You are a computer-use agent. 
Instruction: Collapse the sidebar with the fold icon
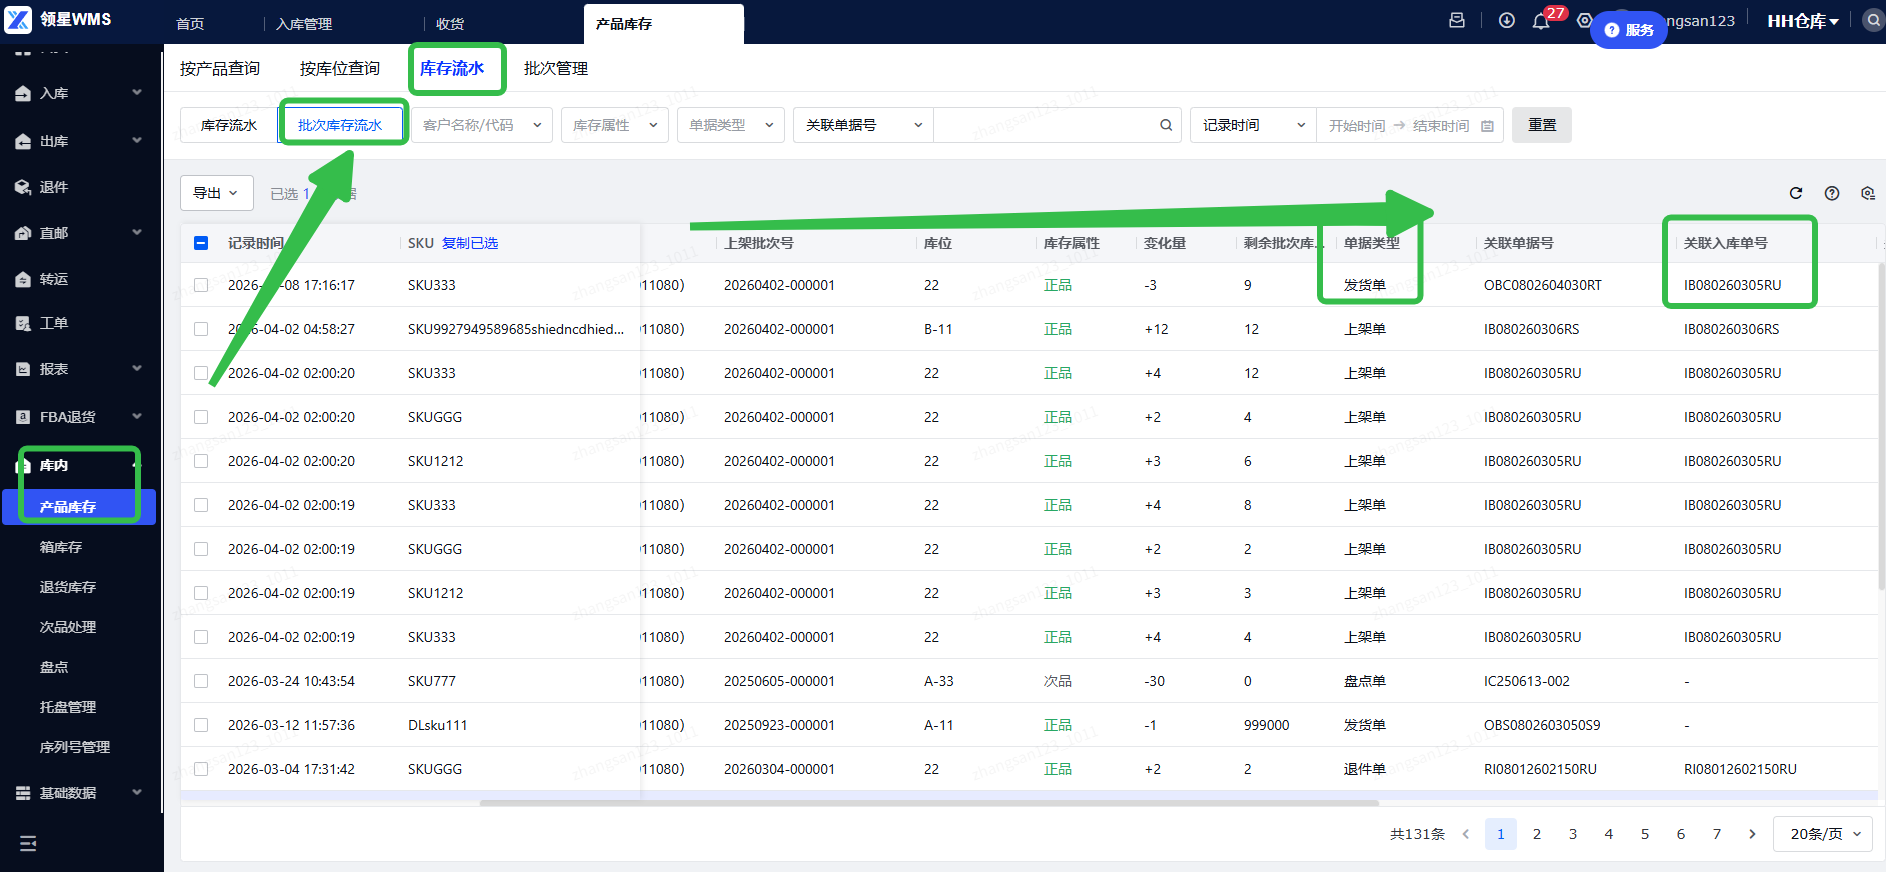(28, 844)
